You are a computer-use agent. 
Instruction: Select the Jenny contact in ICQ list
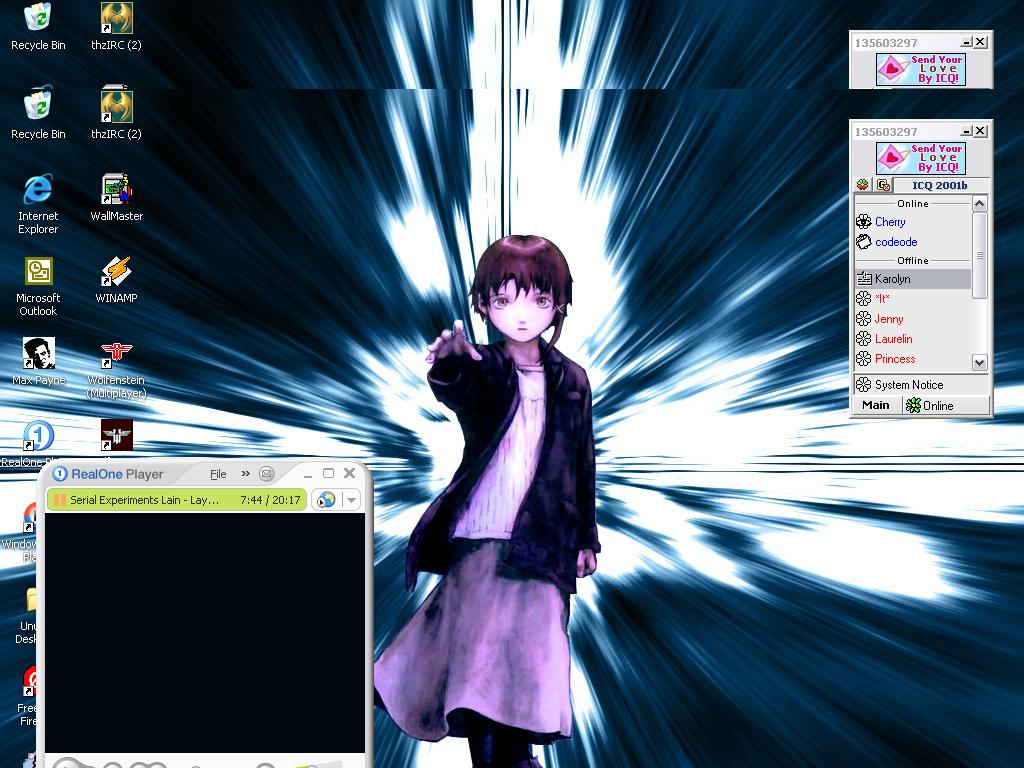pyautogui.click(x=889, y=319)
